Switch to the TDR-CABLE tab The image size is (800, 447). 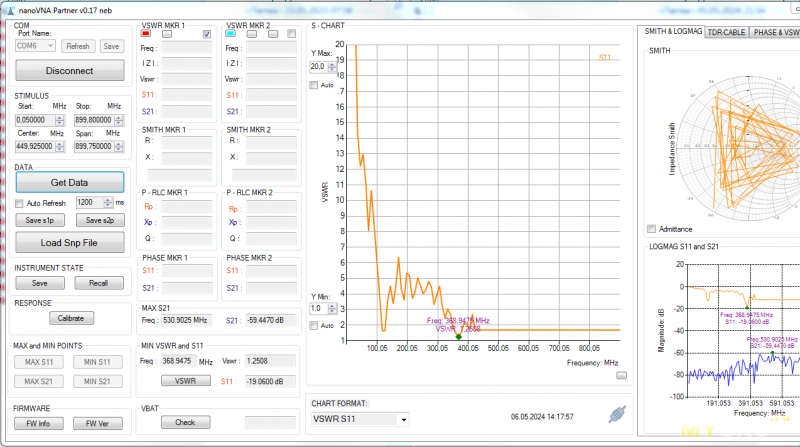click(727, 32)
